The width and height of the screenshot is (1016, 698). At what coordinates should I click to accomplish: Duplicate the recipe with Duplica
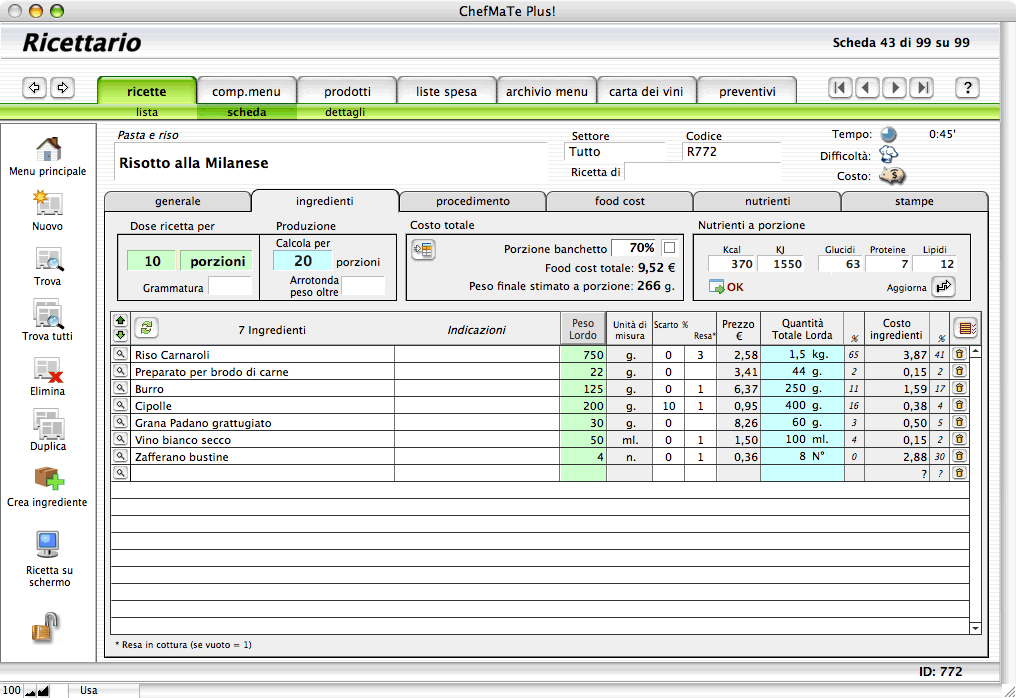(48, 425)
